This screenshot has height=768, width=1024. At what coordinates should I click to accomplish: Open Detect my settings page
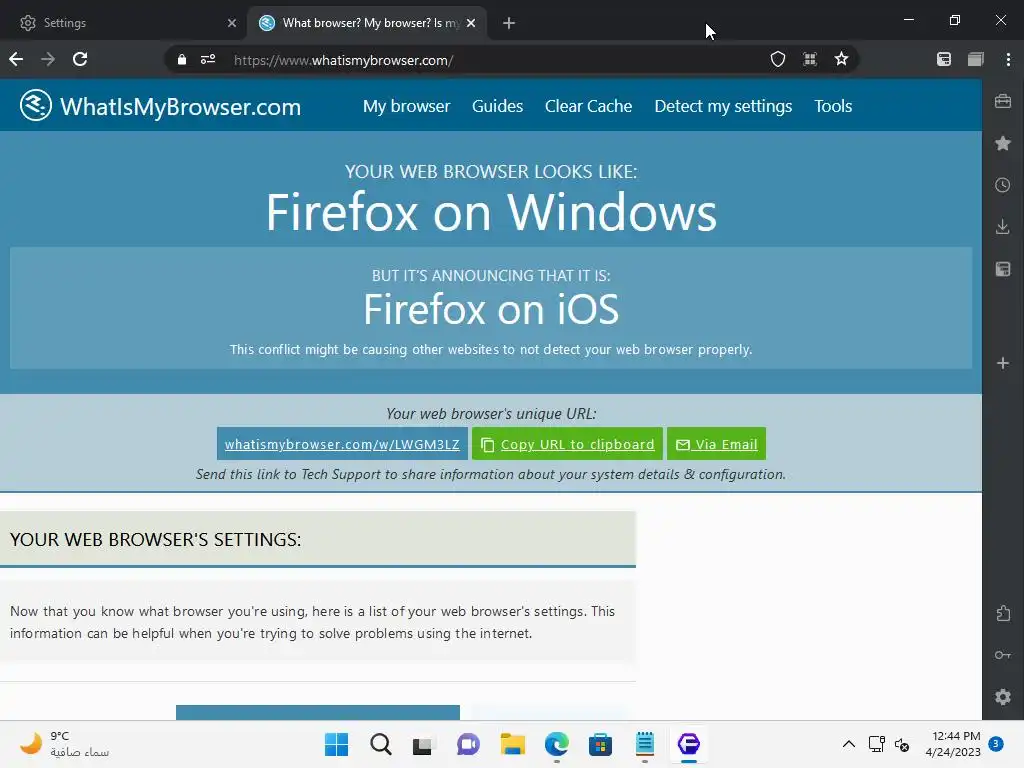[x=723, y=106]
